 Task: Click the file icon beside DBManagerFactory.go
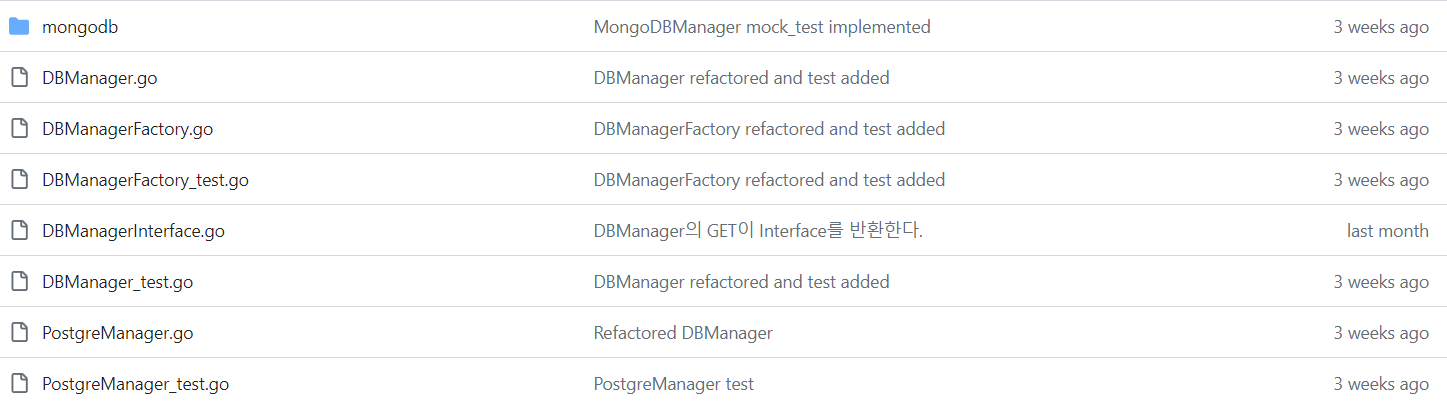tap(18, 129)
